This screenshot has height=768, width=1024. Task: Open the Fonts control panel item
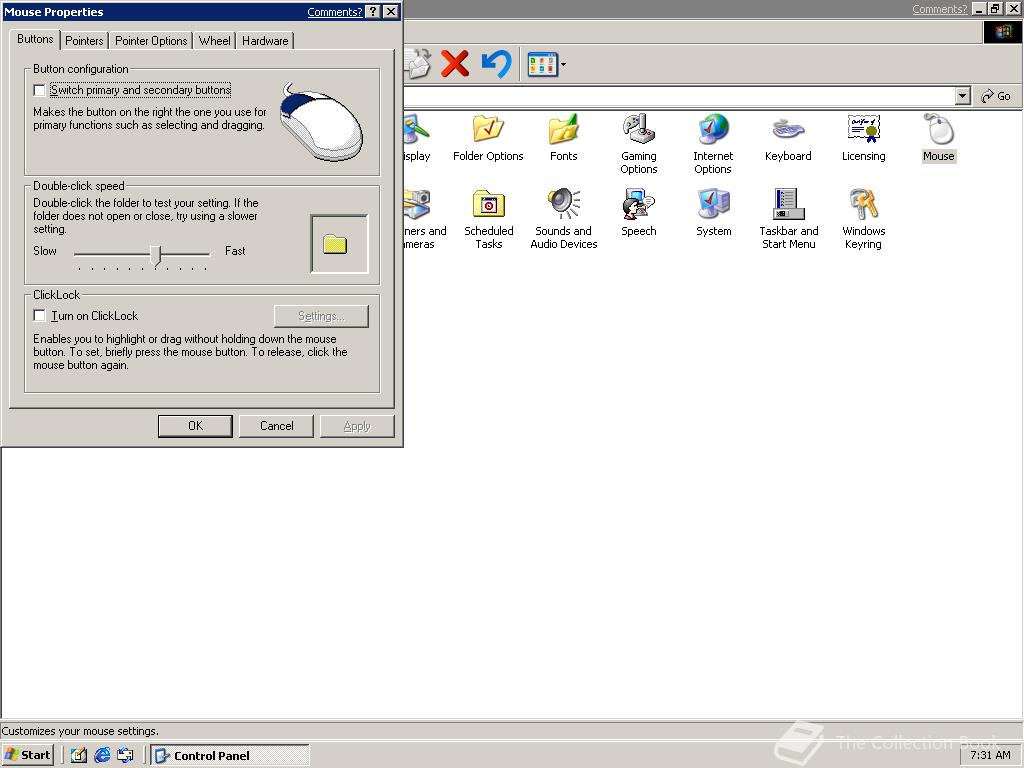[563, 138]
